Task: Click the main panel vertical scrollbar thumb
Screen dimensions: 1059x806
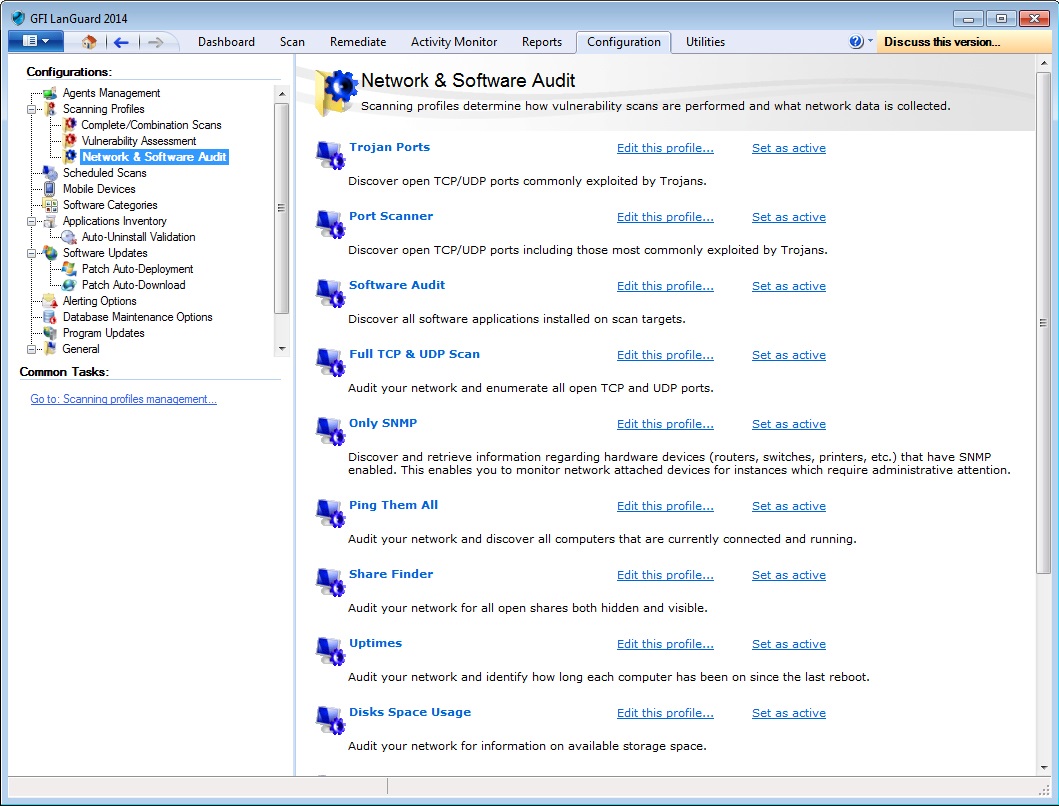Action: click(x=1044, y=323)
